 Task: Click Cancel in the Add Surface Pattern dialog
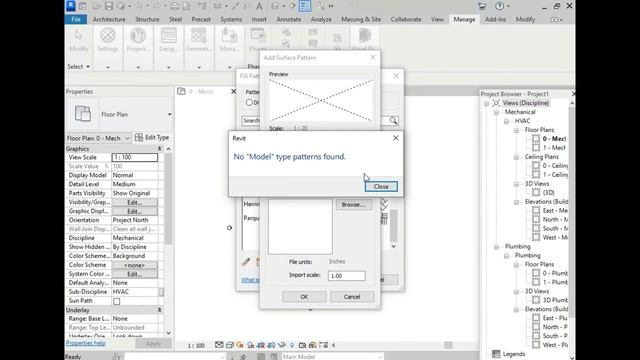(352, 297)
